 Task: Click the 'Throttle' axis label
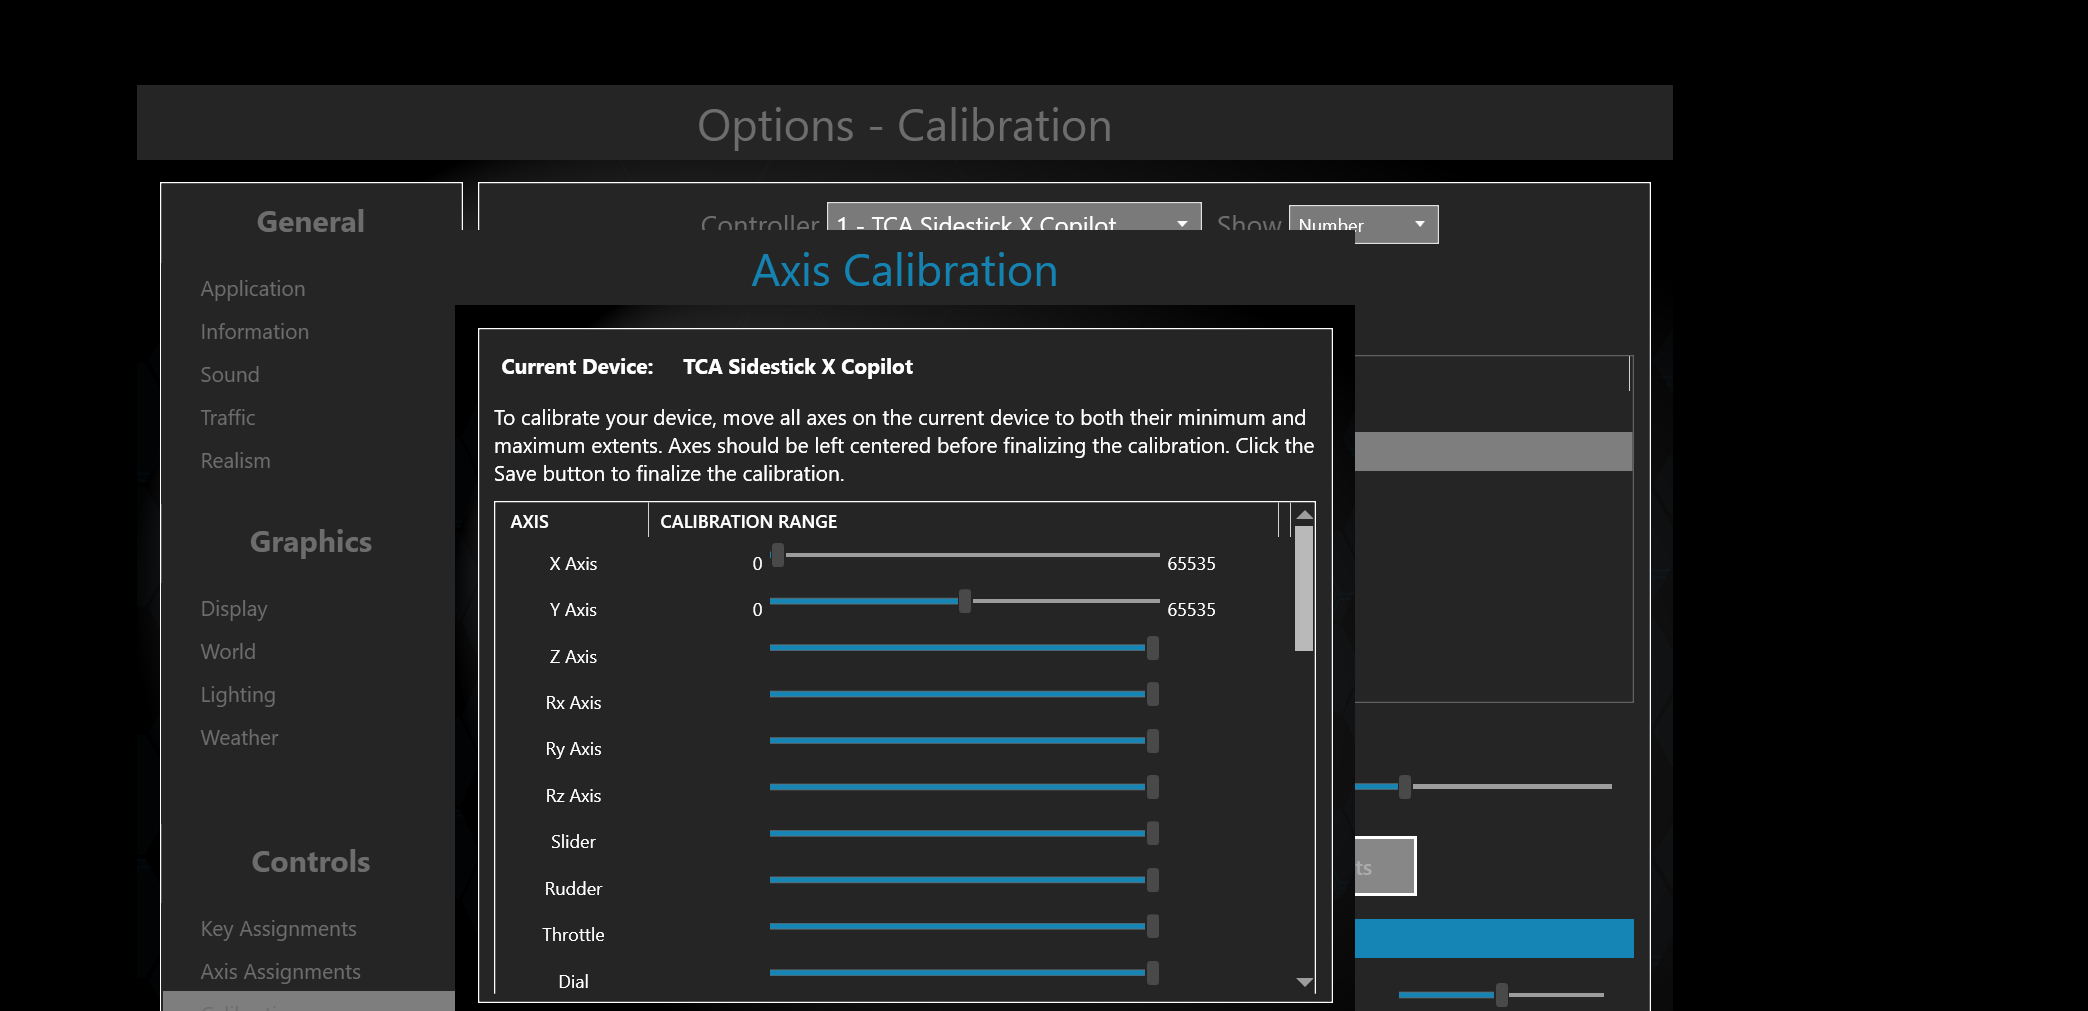click(573, 935)
